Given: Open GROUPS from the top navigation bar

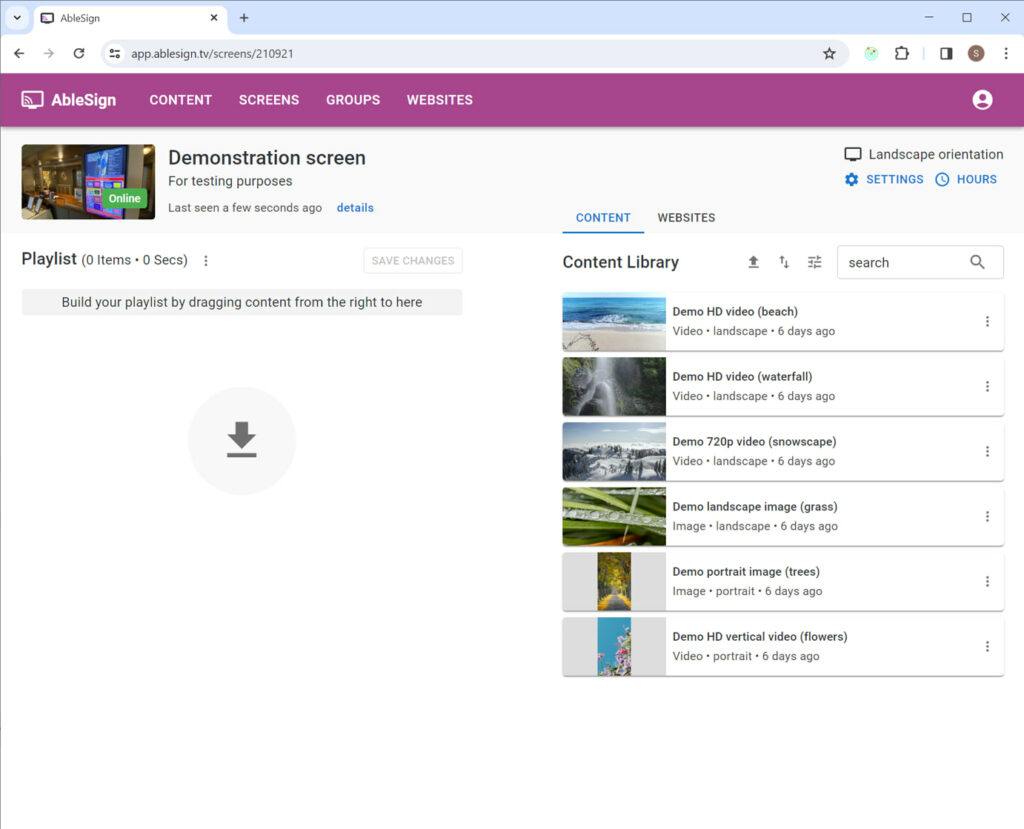Looking at the screenshot, I should pyautogui.click(x=353, y=100).
